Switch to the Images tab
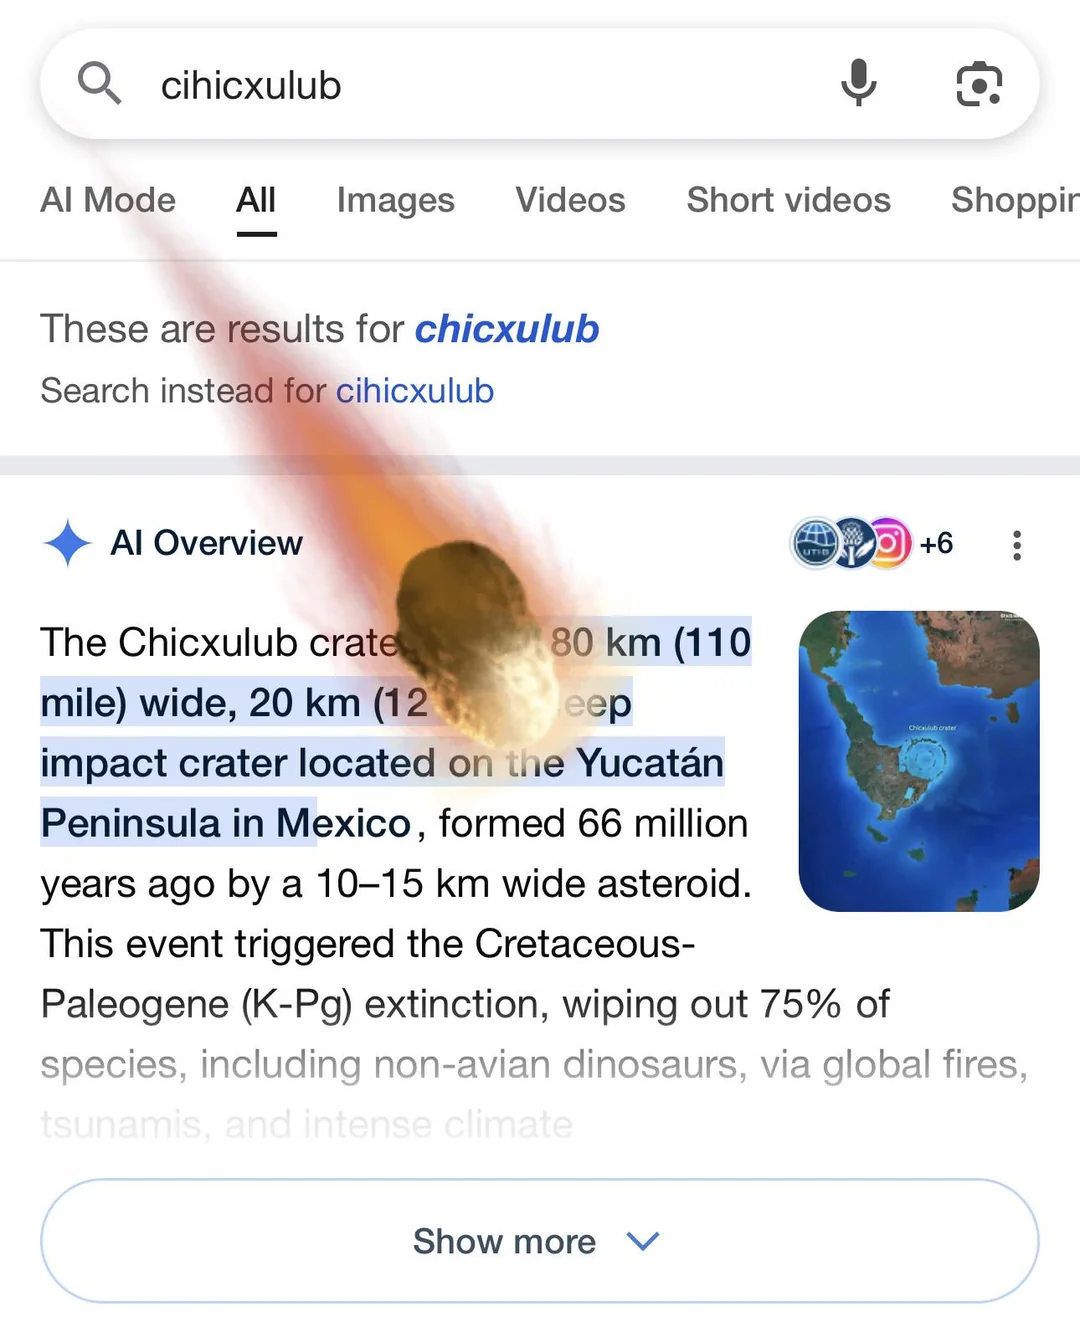This screenshot has height=1327, width=1080. point(395,200)
